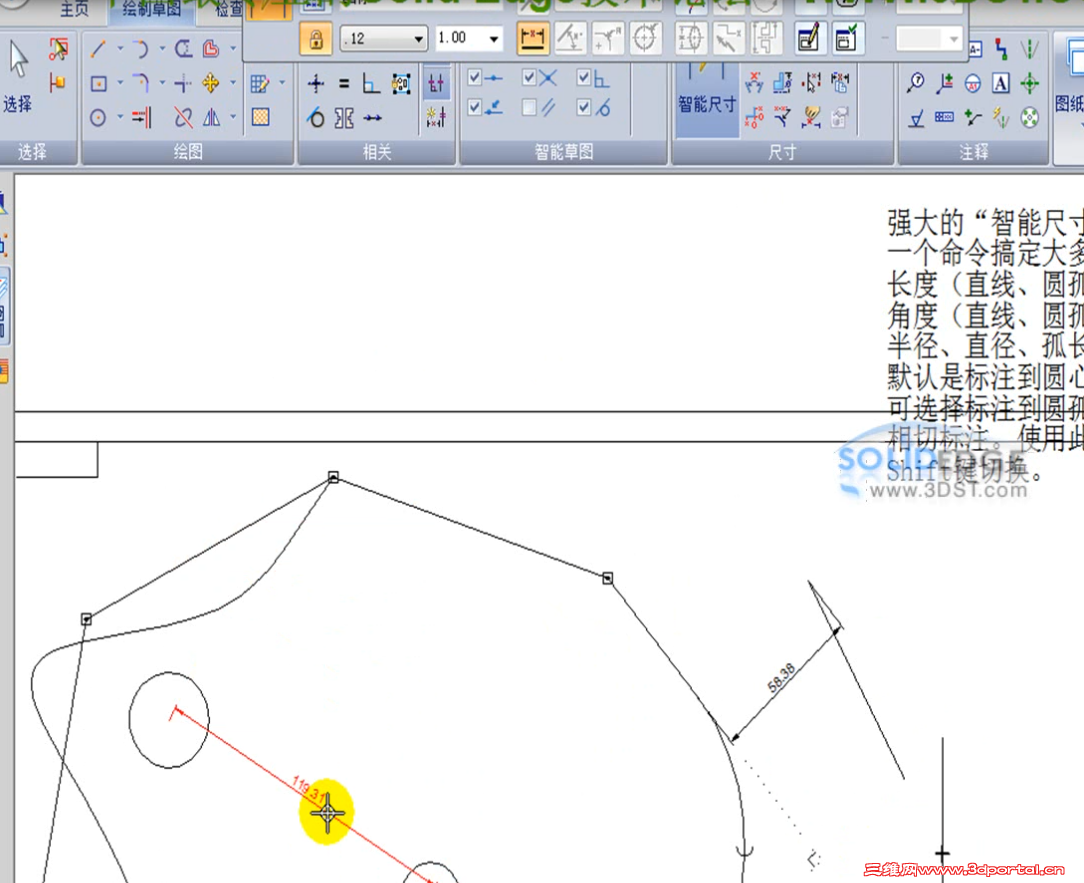Viewport: 1084px width, 883px height.
Task: Select the Arc drawing tool
Action: [140, 49]
